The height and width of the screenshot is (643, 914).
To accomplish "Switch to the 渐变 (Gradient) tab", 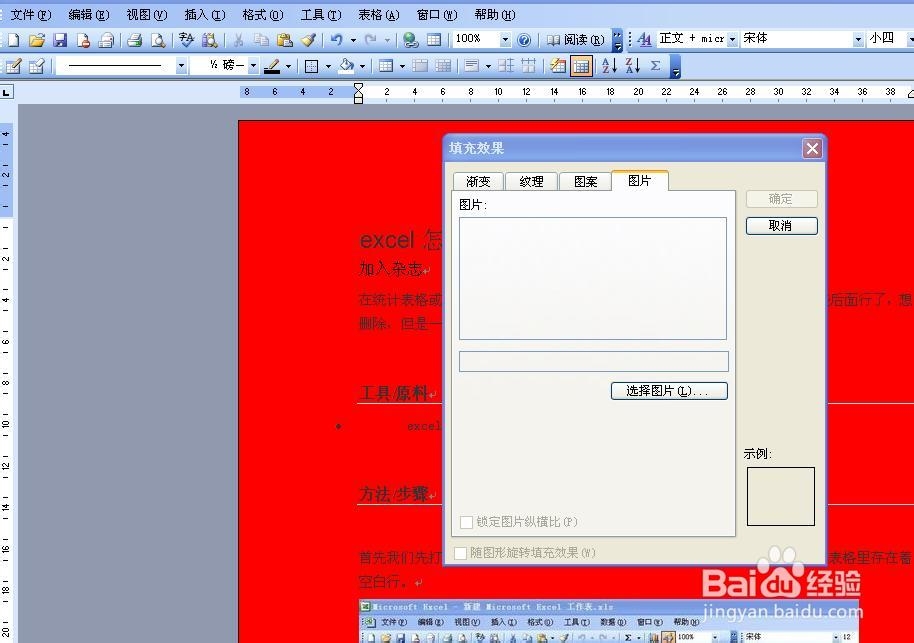I will coord(479,181).
